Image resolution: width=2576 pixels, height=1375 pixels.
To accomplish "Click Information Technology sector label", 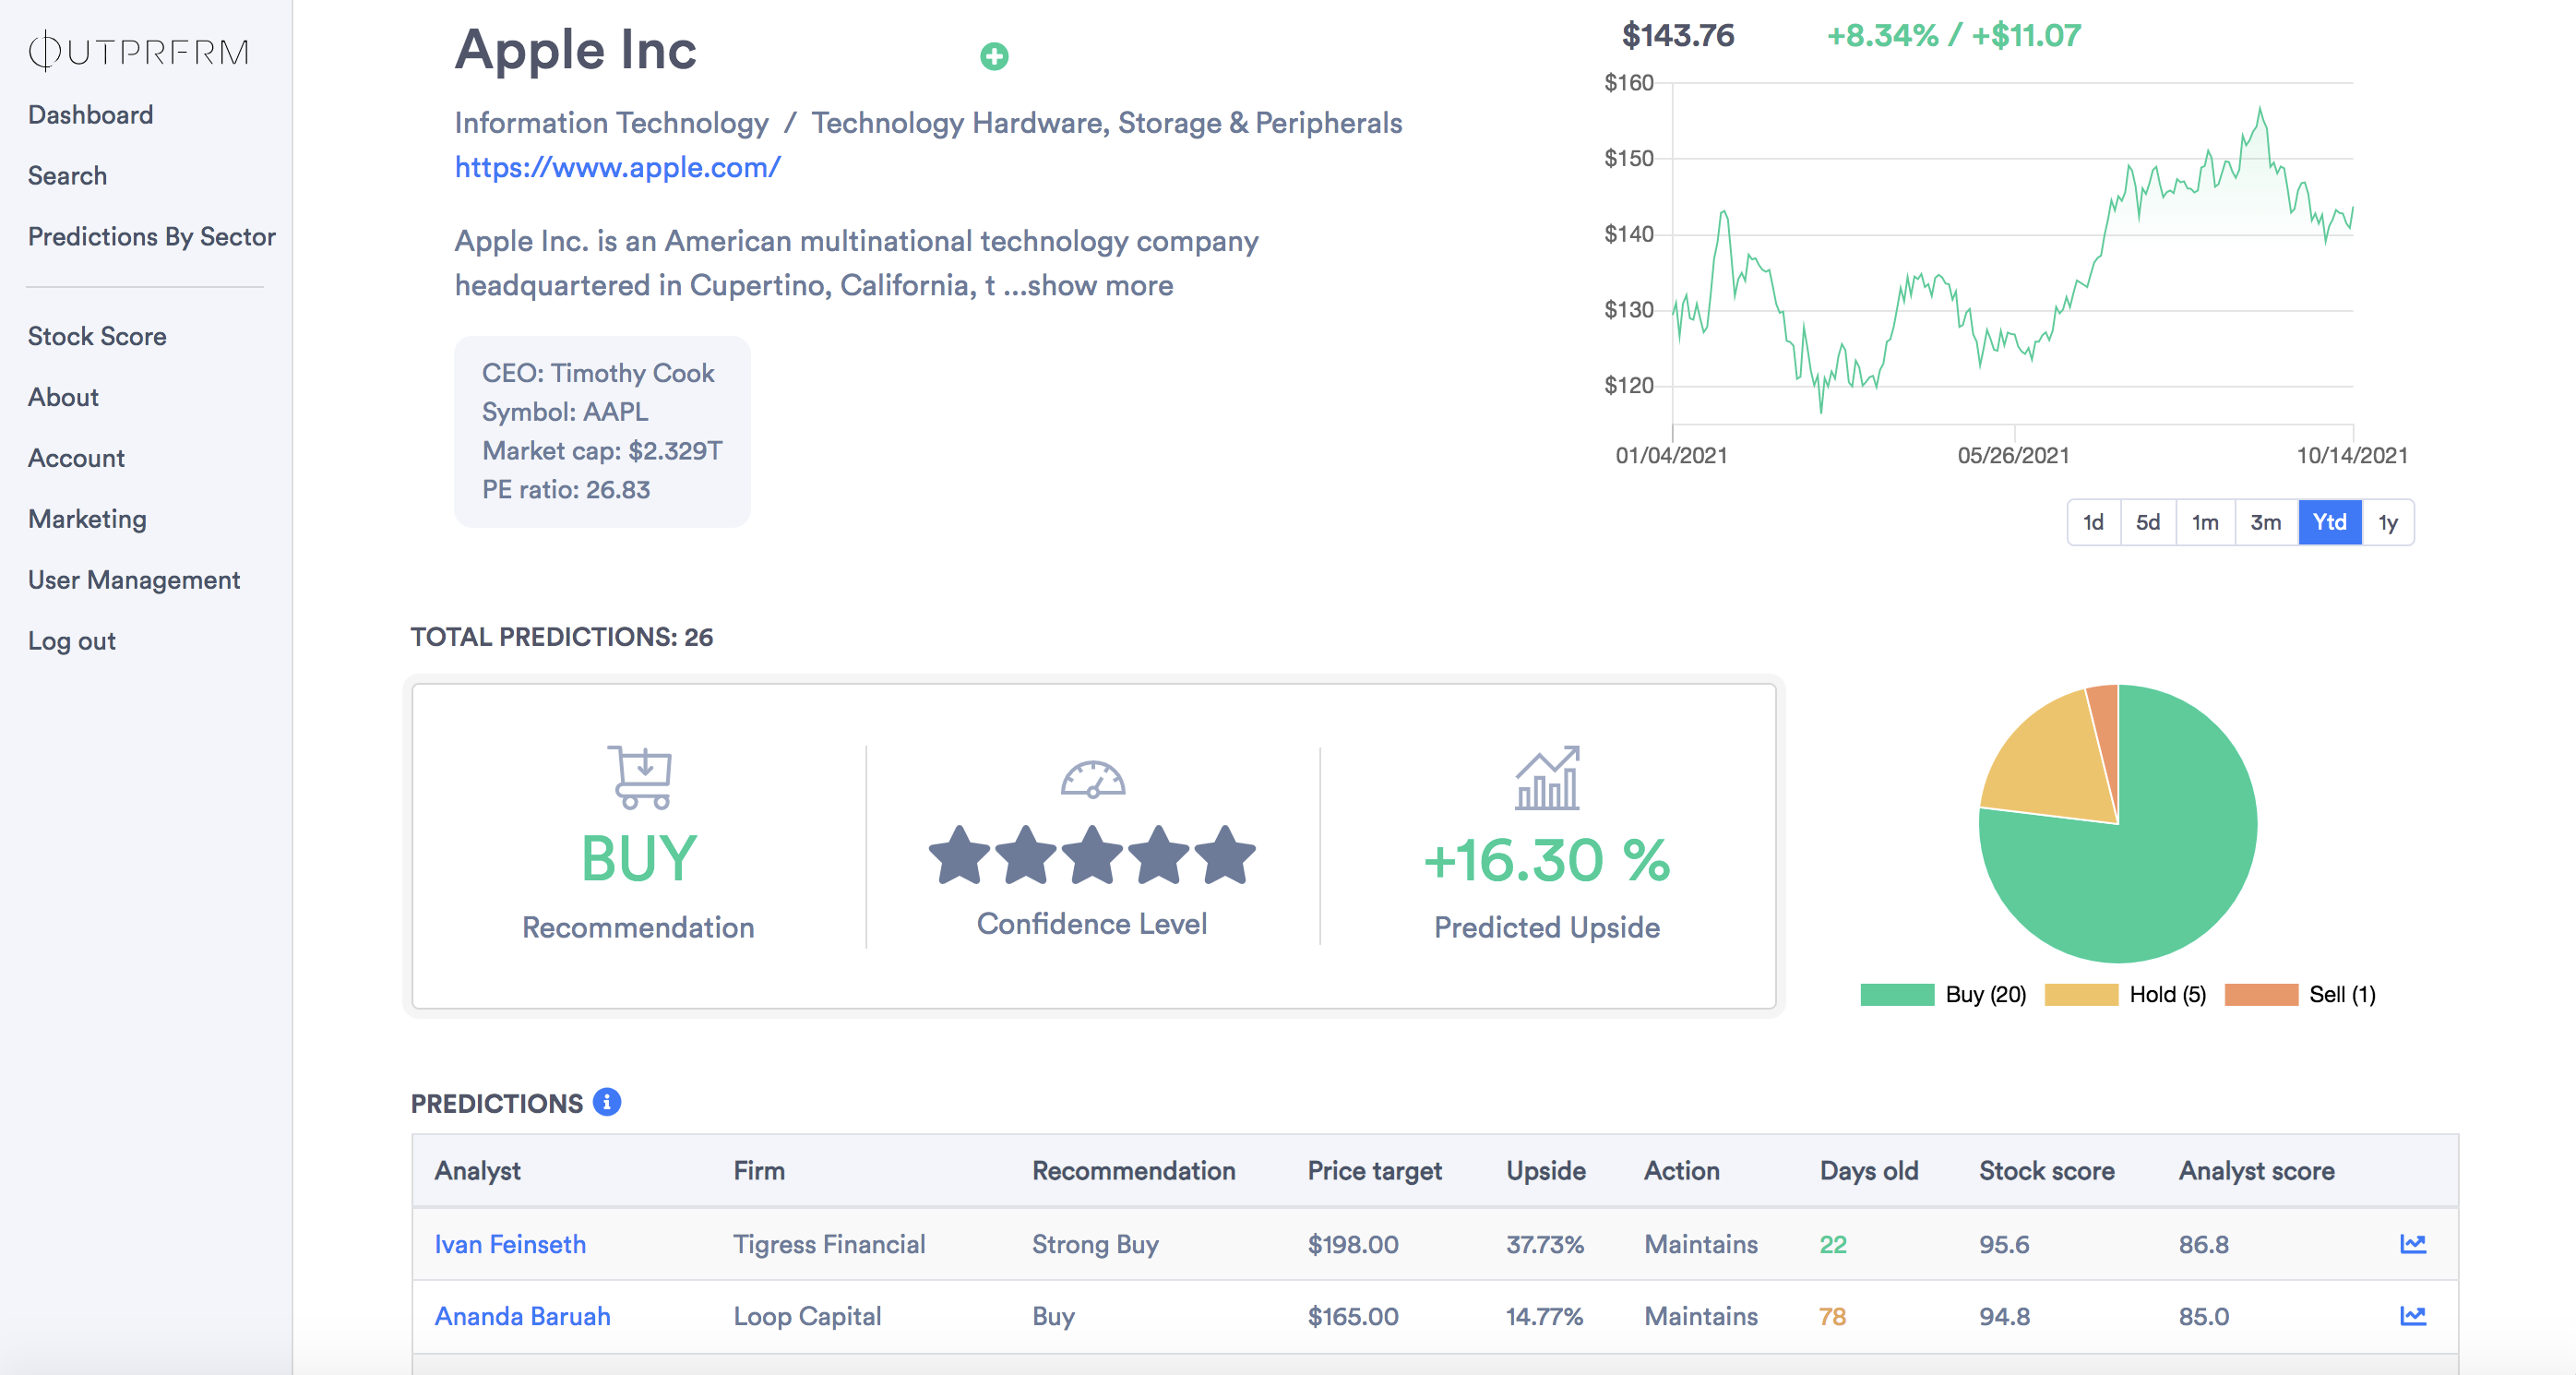I will point(611,123).
